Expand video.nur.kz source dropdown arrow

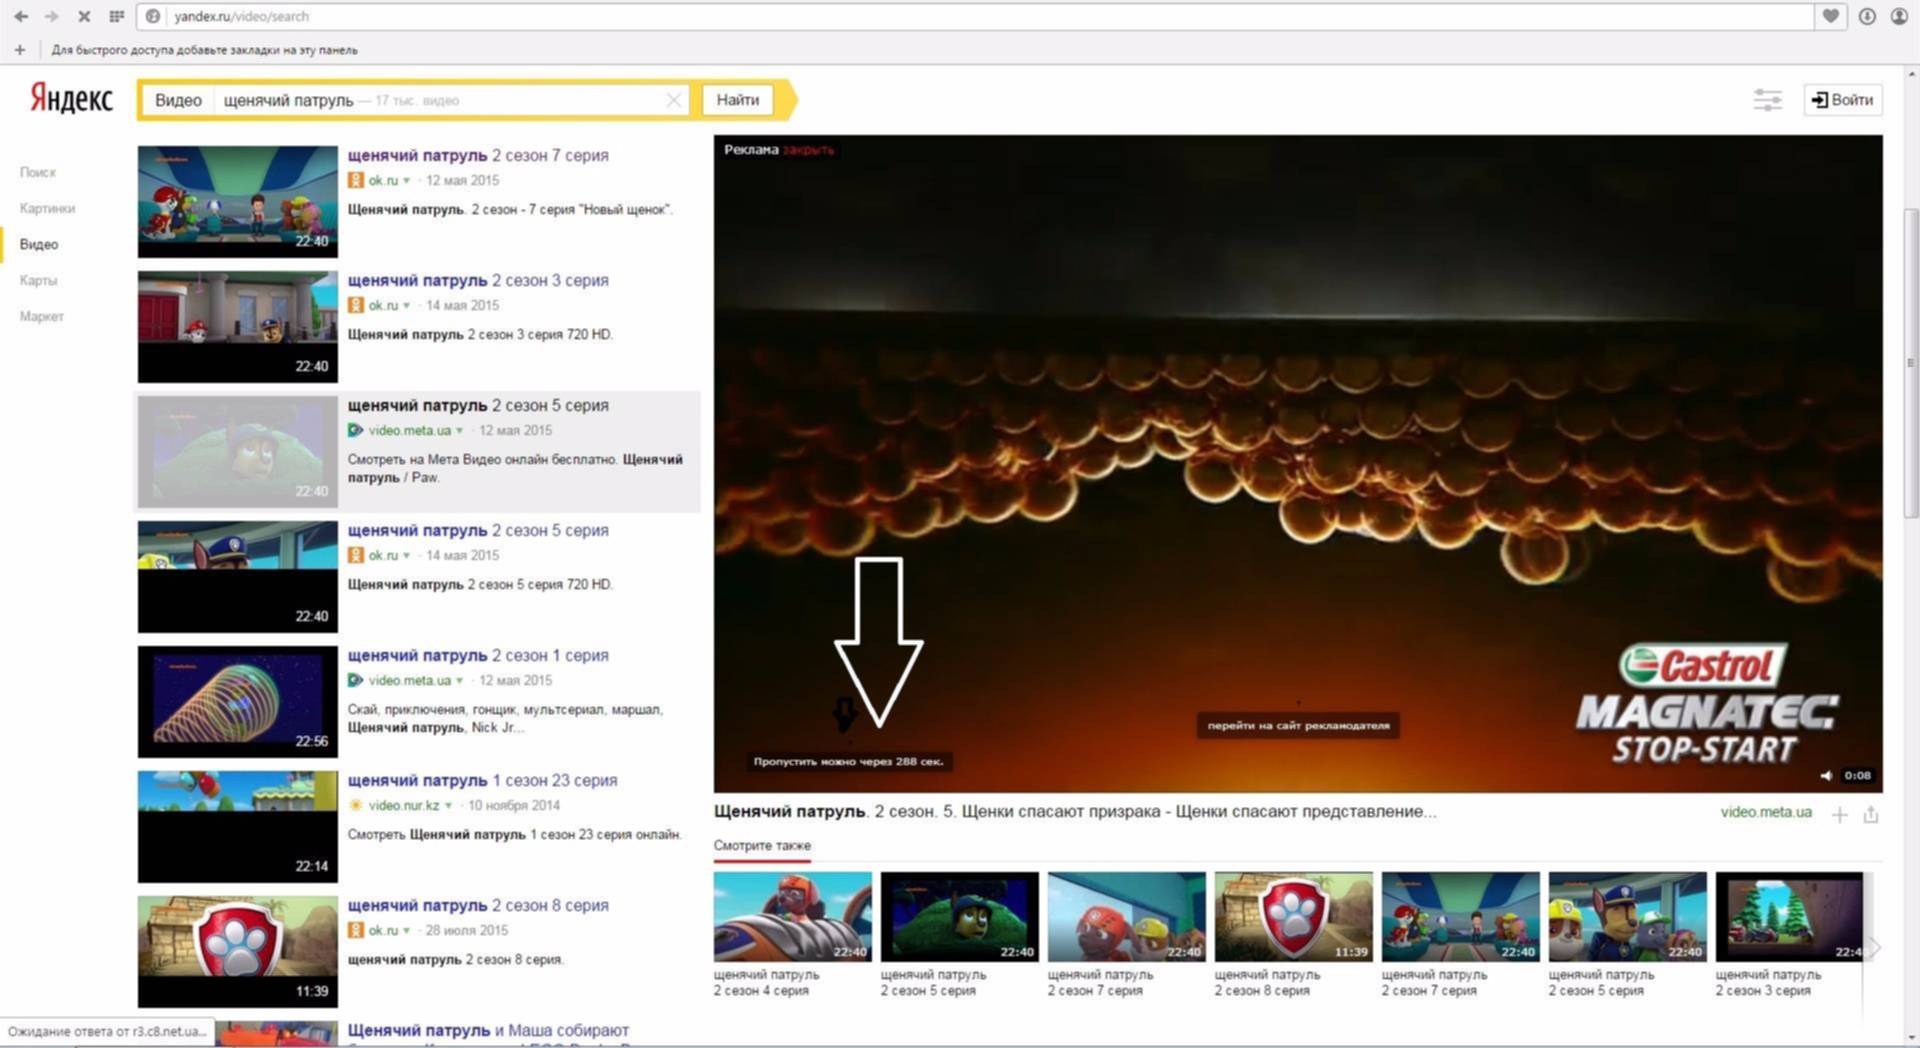point(448,806)
